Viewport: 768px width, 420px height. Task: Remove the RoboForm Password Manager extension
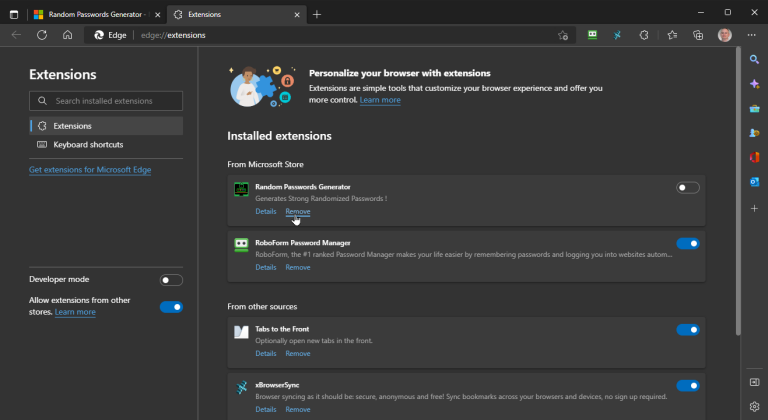coord(298,267)
